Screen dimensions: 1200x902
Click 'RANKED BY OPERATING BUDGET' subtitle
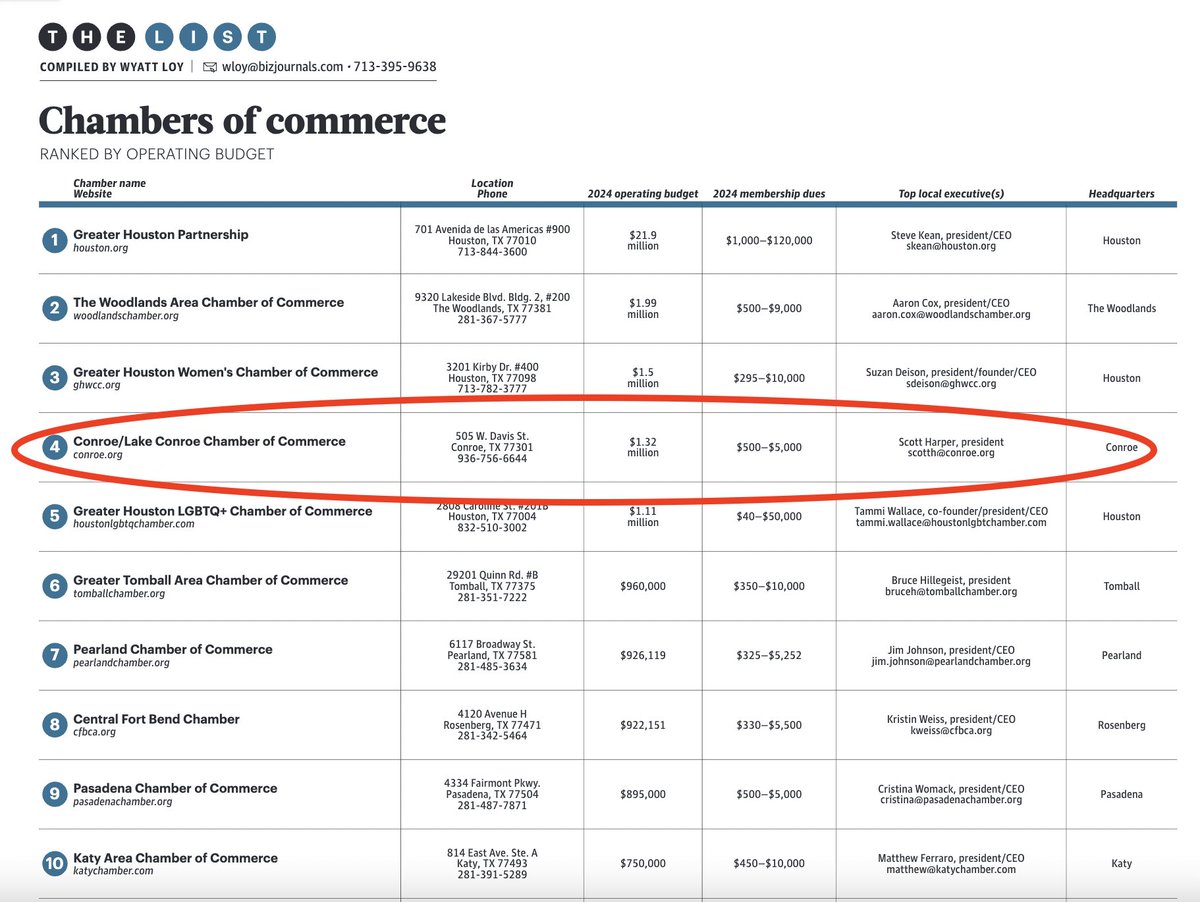click(x=157, y=155)
